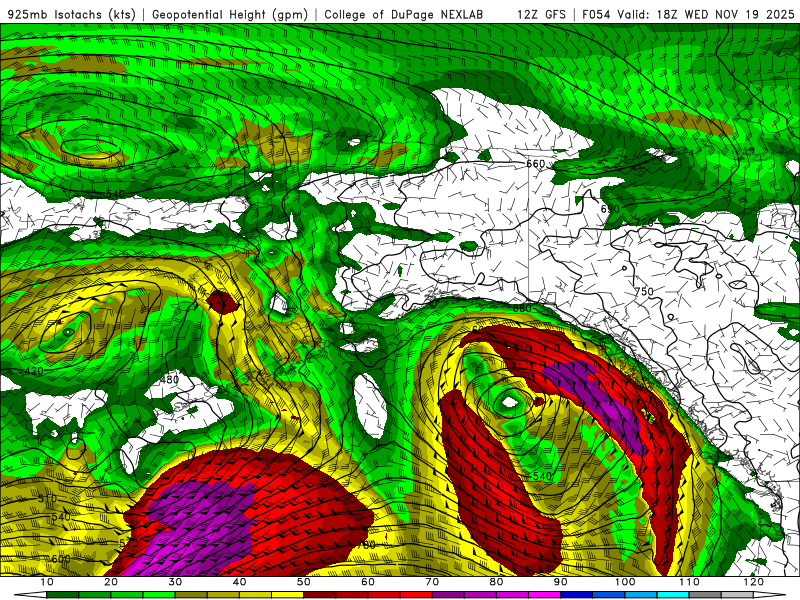This screenshot has width=800, height=600.
Task: Click the right arrow end of color bar
Action: (770, 595)
